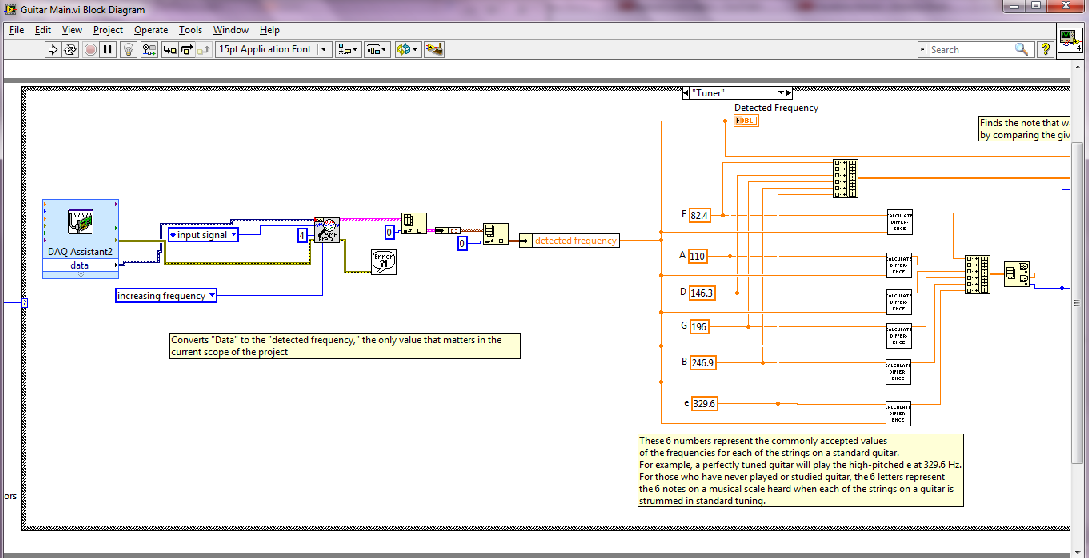The height and width of the screenshot is (558, 1089).
Task: Open the 'increasing frequency' enum constant dropdown
Action: pyautogui.click(x=166, y=295)
